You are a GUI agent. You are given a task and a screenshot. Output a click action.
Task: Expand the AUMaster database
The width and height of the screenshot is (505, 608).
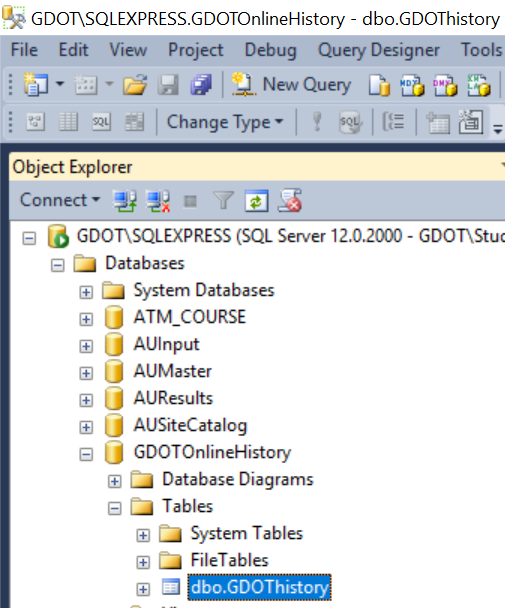click(86, 373)
